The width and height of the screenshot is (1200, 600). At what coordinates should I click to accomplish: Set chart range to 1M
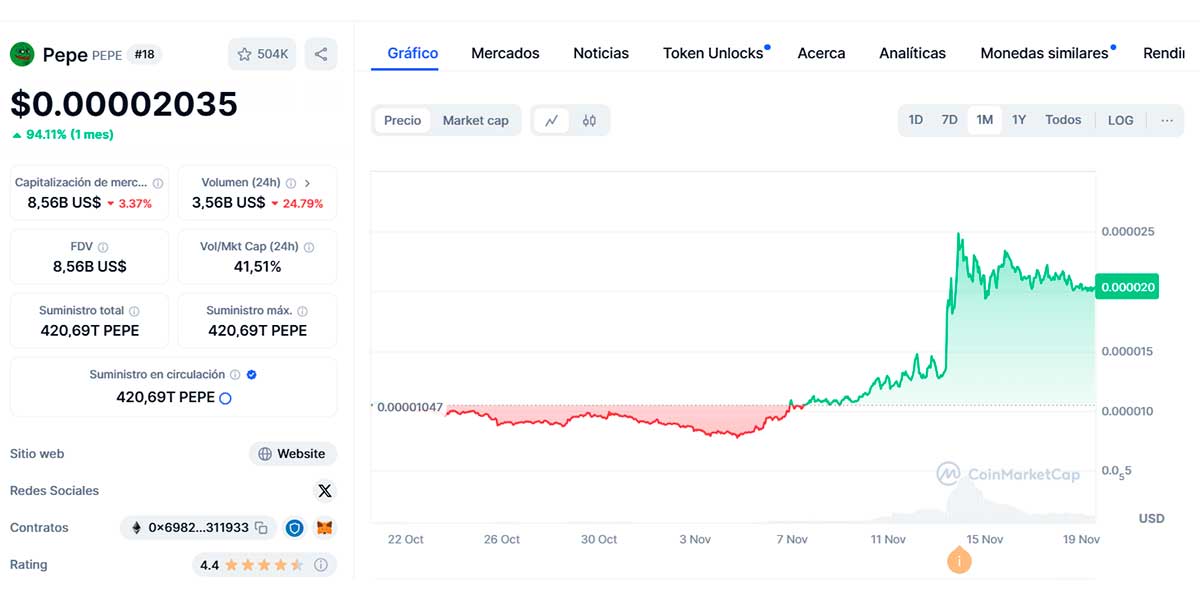tap(985, 120)
